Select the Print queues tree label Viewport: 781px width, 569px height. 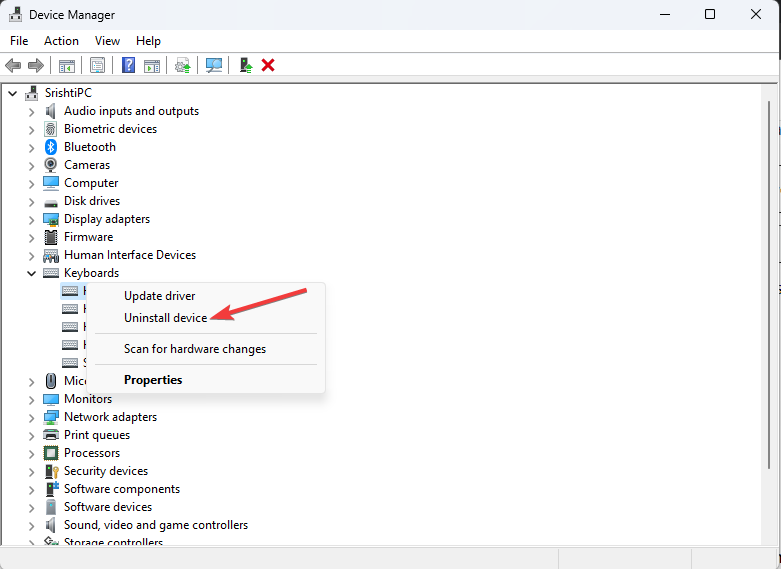97,435
